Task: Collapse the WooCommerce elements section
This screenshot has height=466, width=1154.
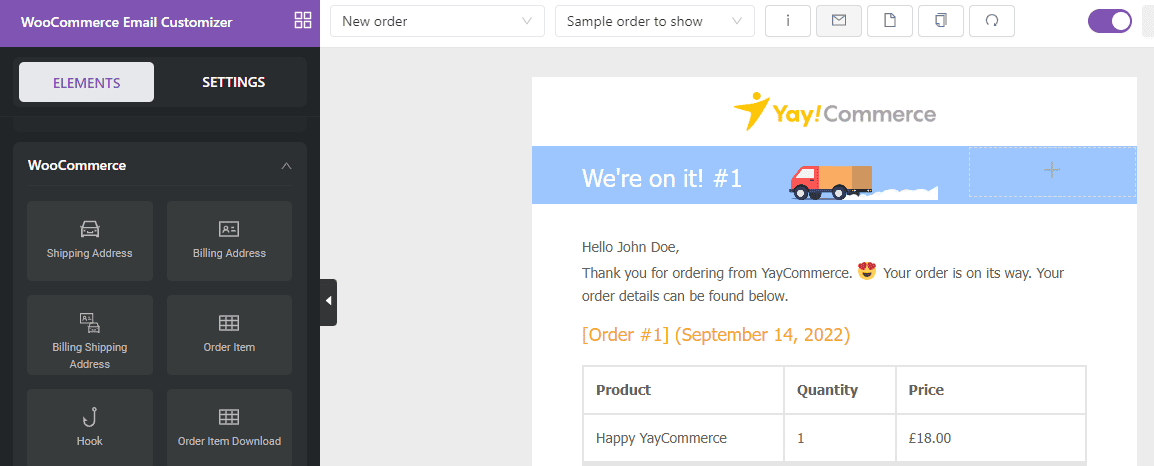Action: tap(286, 165)
